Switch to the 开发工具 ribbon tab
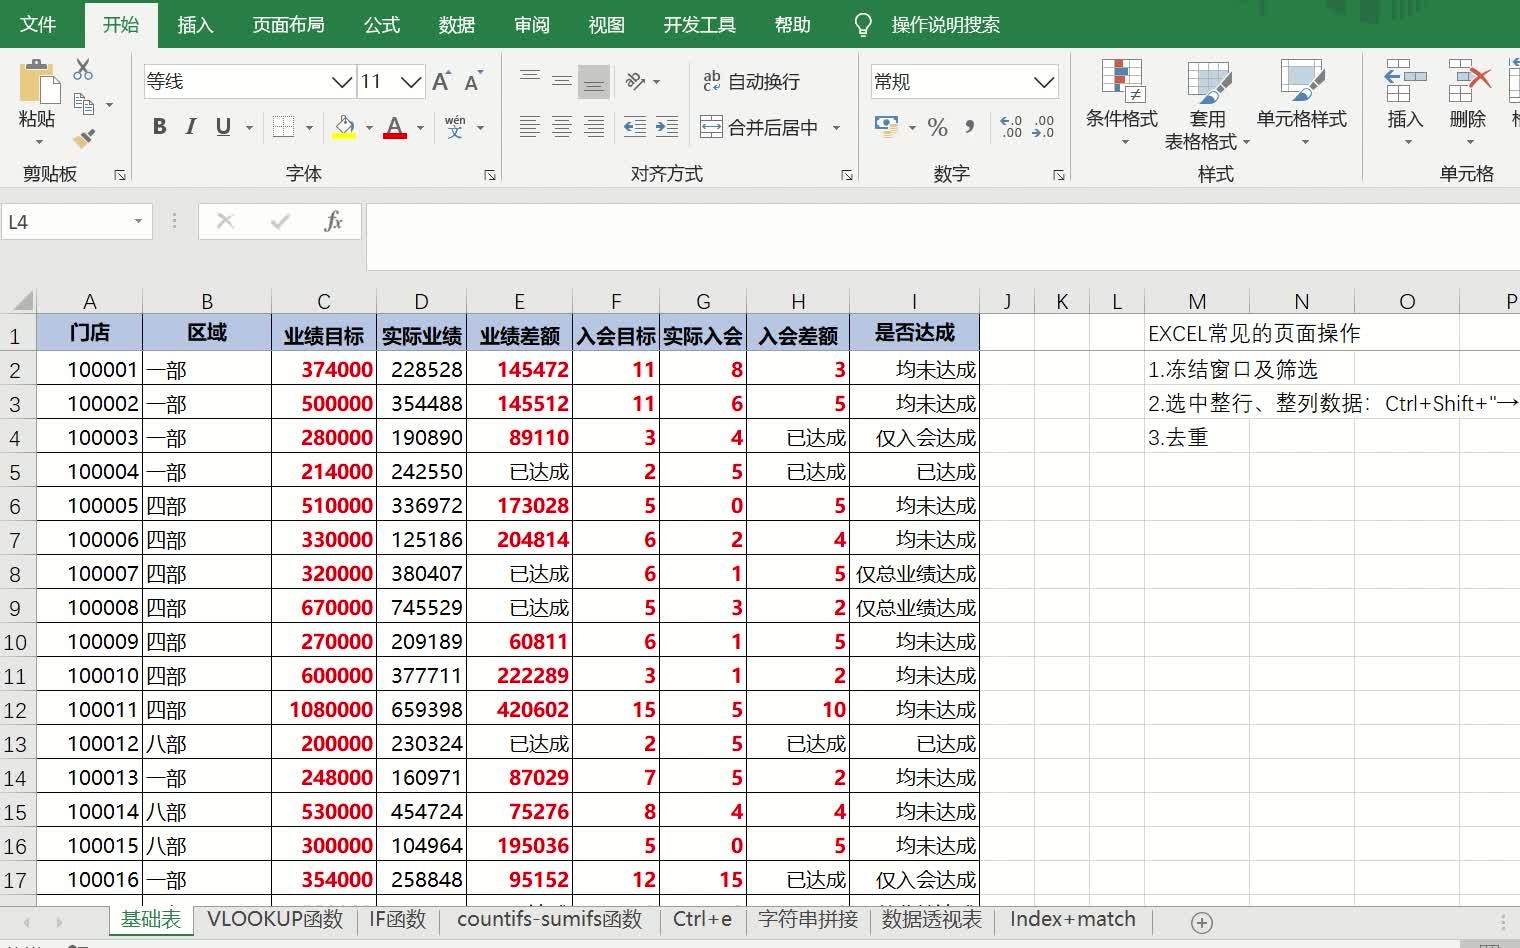 (699, 24)
